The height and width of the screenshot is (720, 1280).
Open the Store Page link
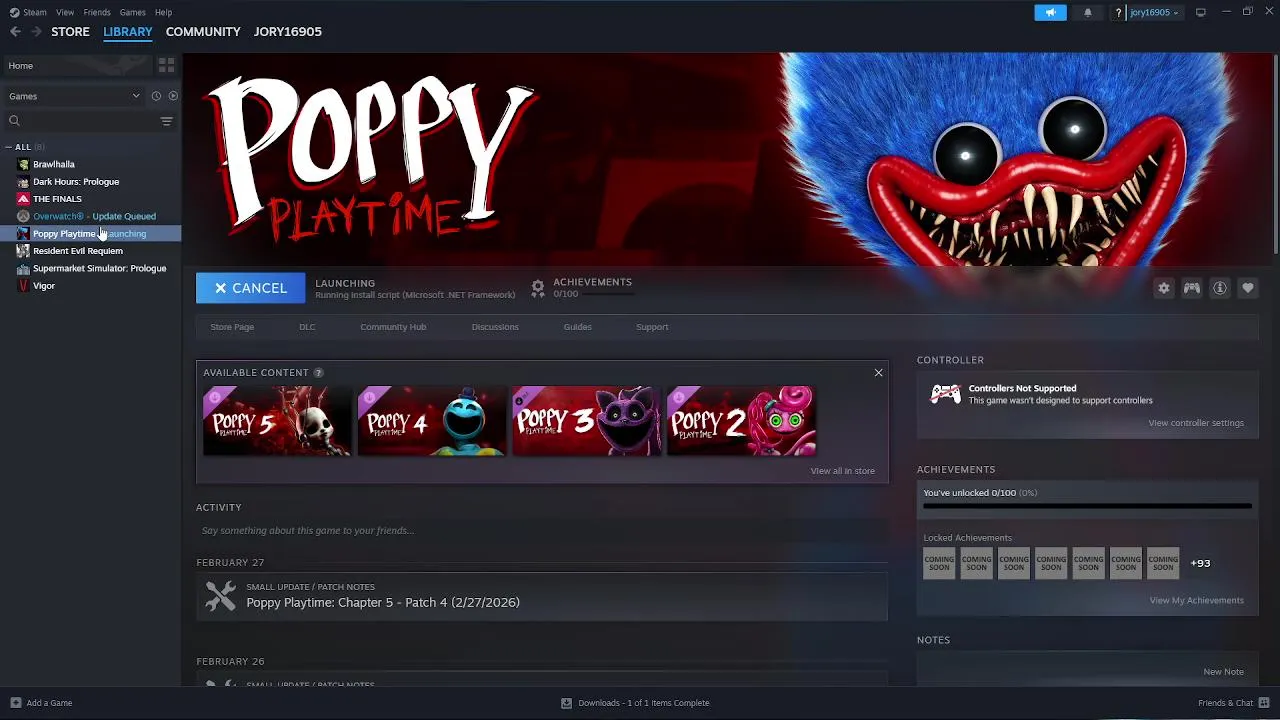tap(232, 327)
